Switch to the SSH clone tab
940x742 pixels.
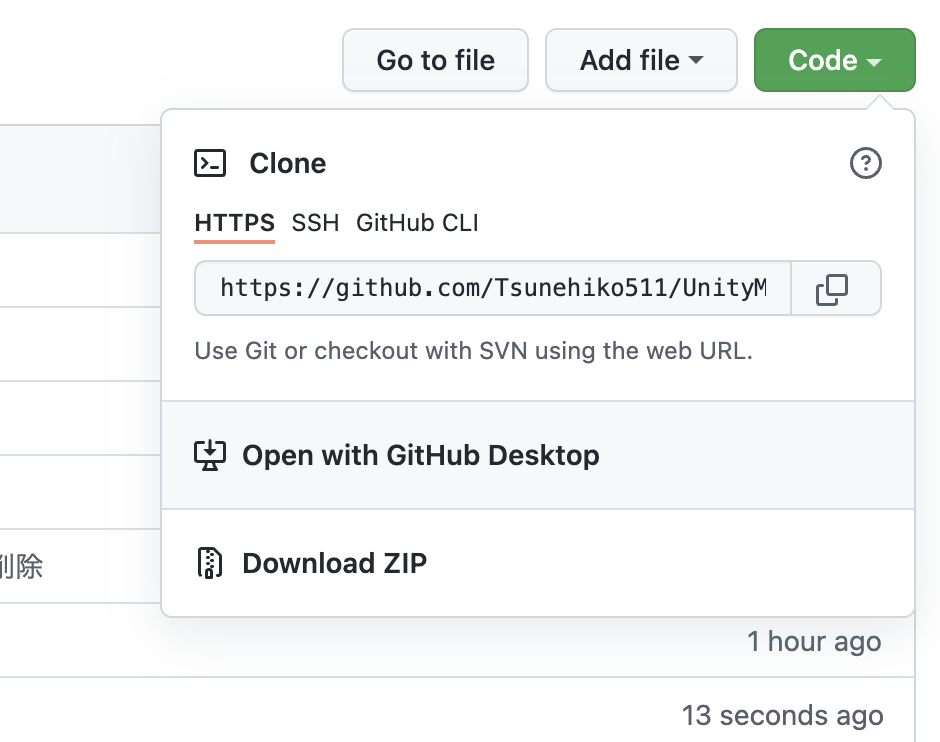pos(315,223)
